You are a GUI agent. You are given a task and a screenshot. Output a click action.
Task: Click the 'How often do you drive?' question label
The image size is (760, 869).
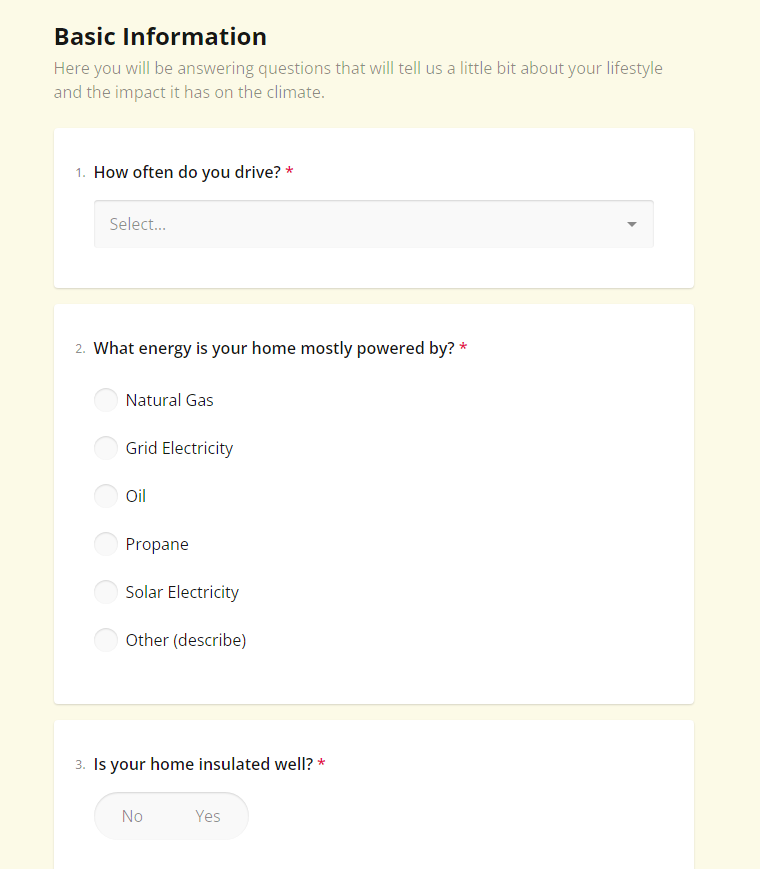187,172
